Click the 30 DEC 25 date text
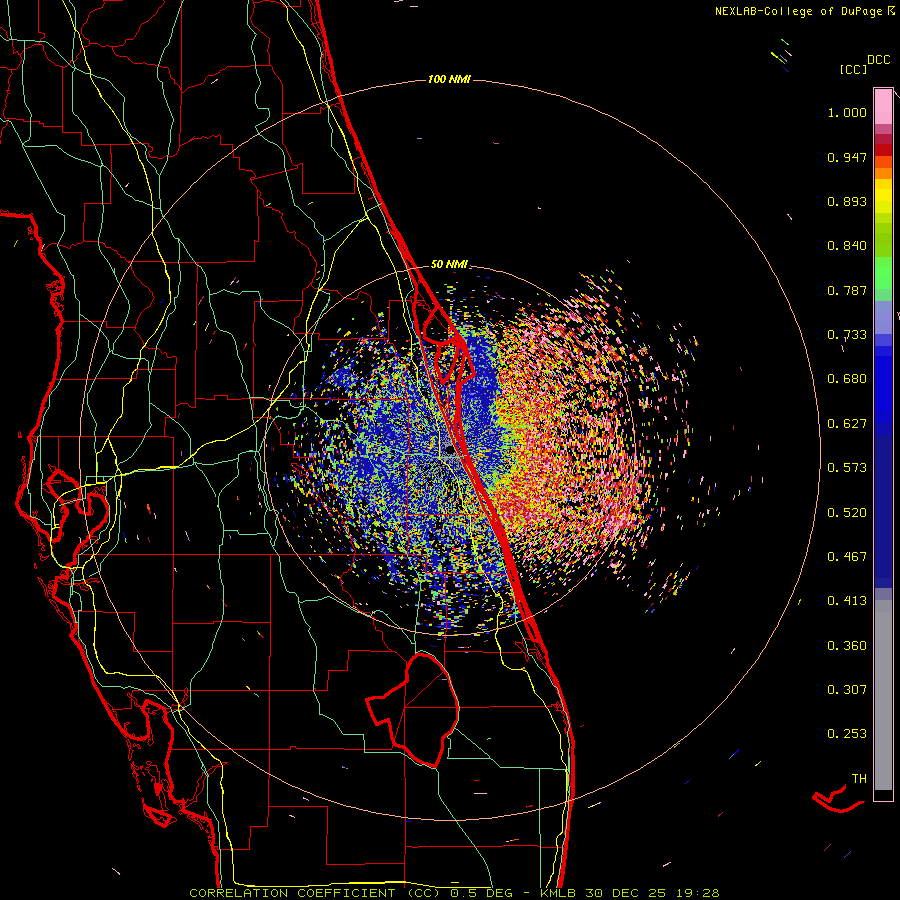Screen dimensions: 900x900 [626, 893]
